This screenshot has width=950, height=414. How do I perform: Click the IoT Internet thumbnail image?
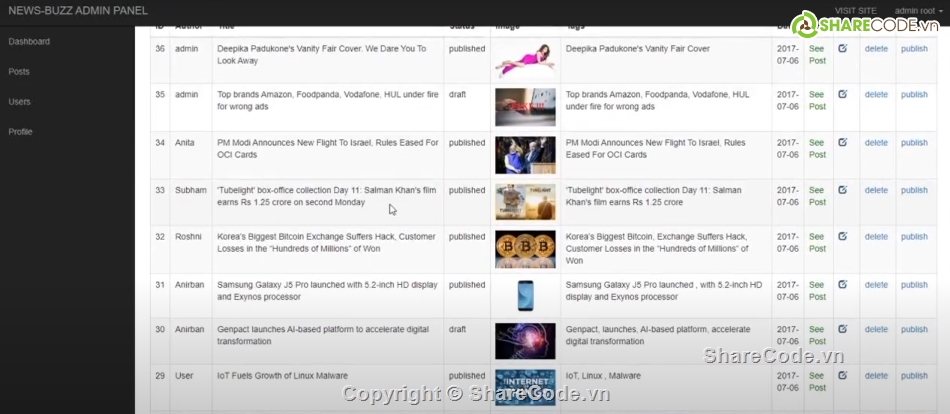pos(525,387)
